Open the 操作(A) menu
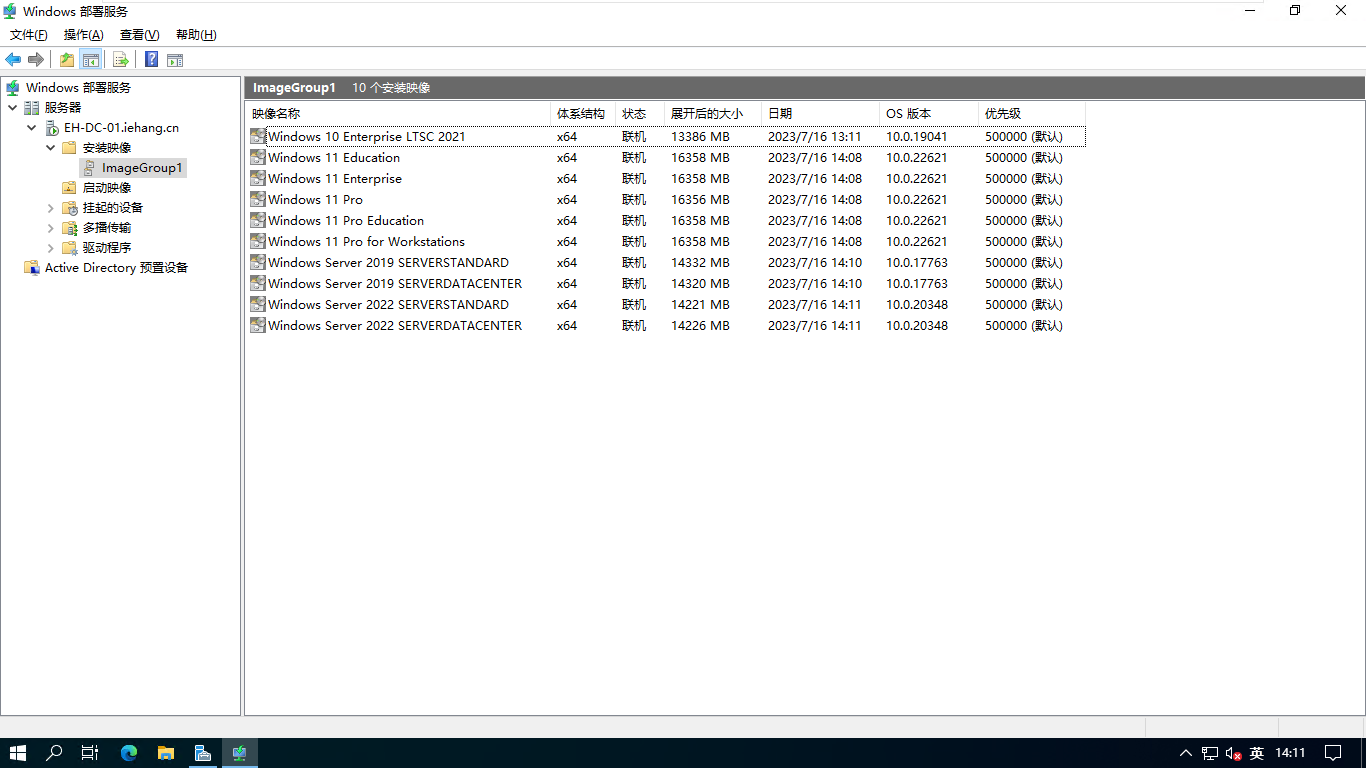The image size is (1366, 768). point(83,35)
